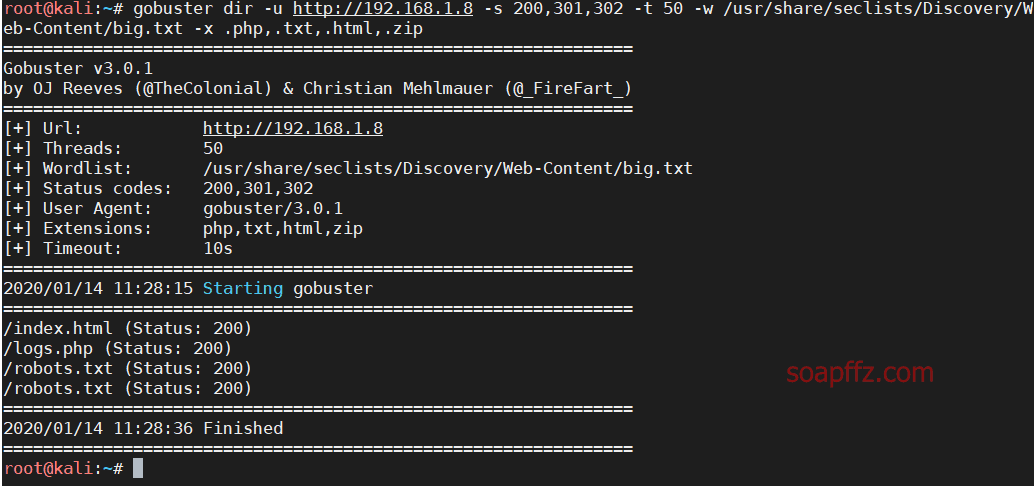
Task: Click the Finished timestamp line
Action: coord(143,428)
